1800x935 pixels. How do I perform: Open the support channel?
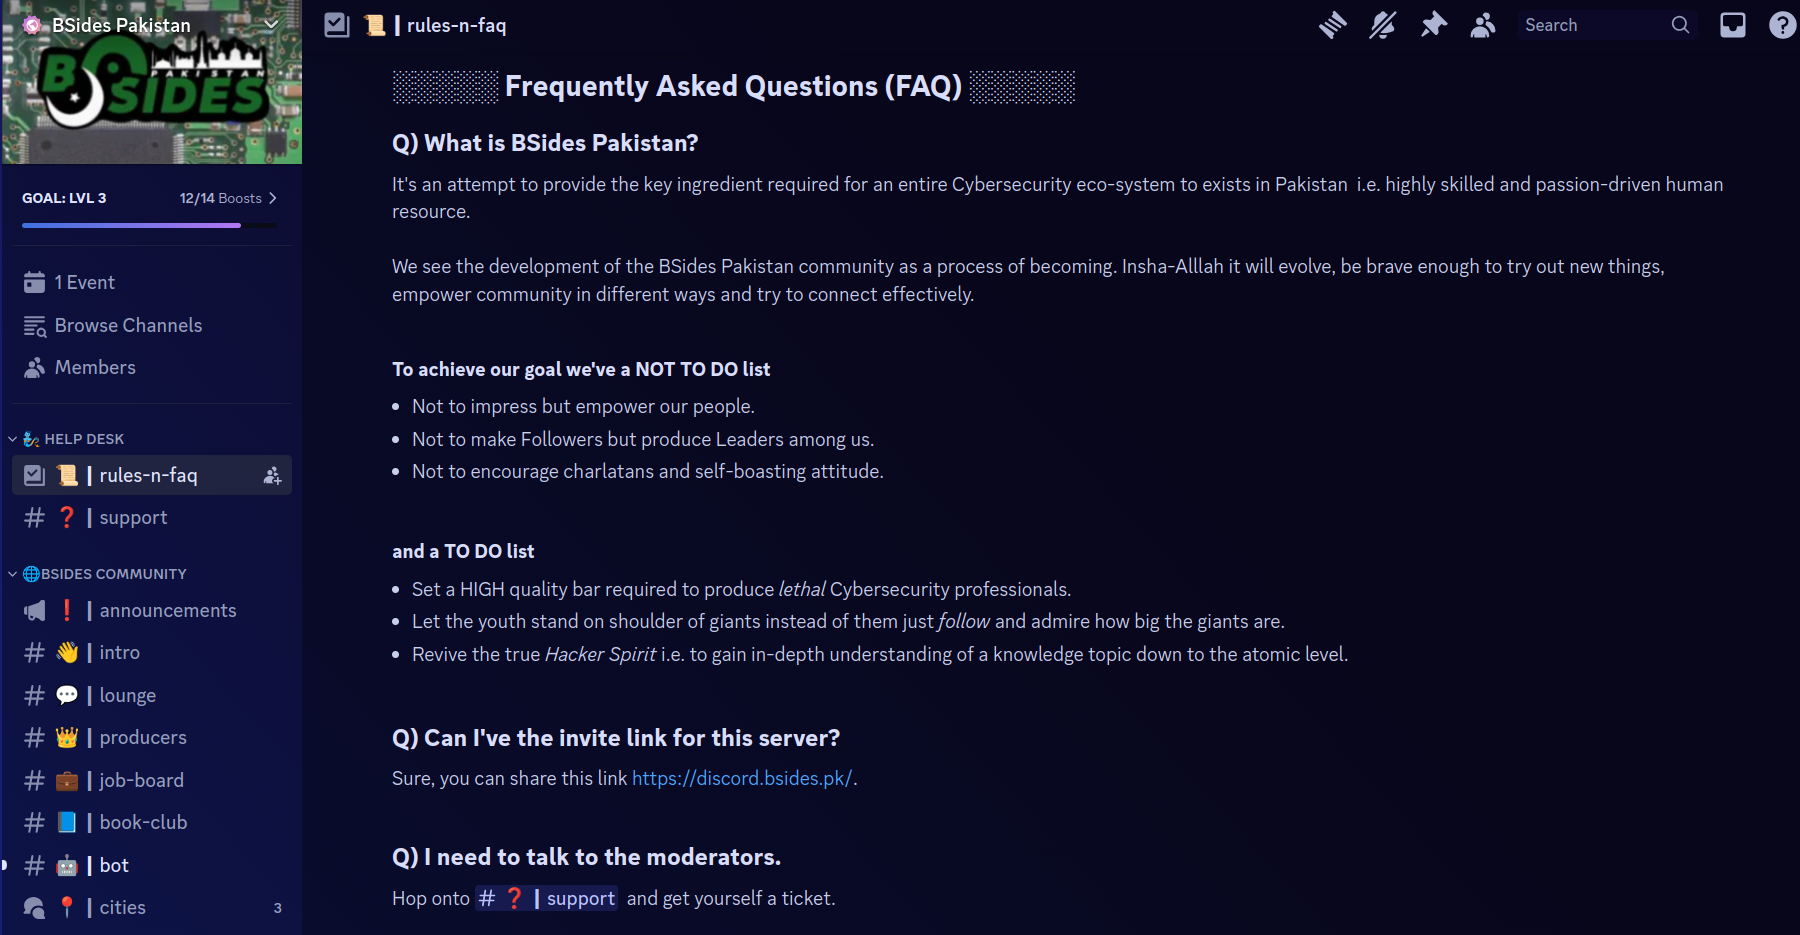pos(132,517)
